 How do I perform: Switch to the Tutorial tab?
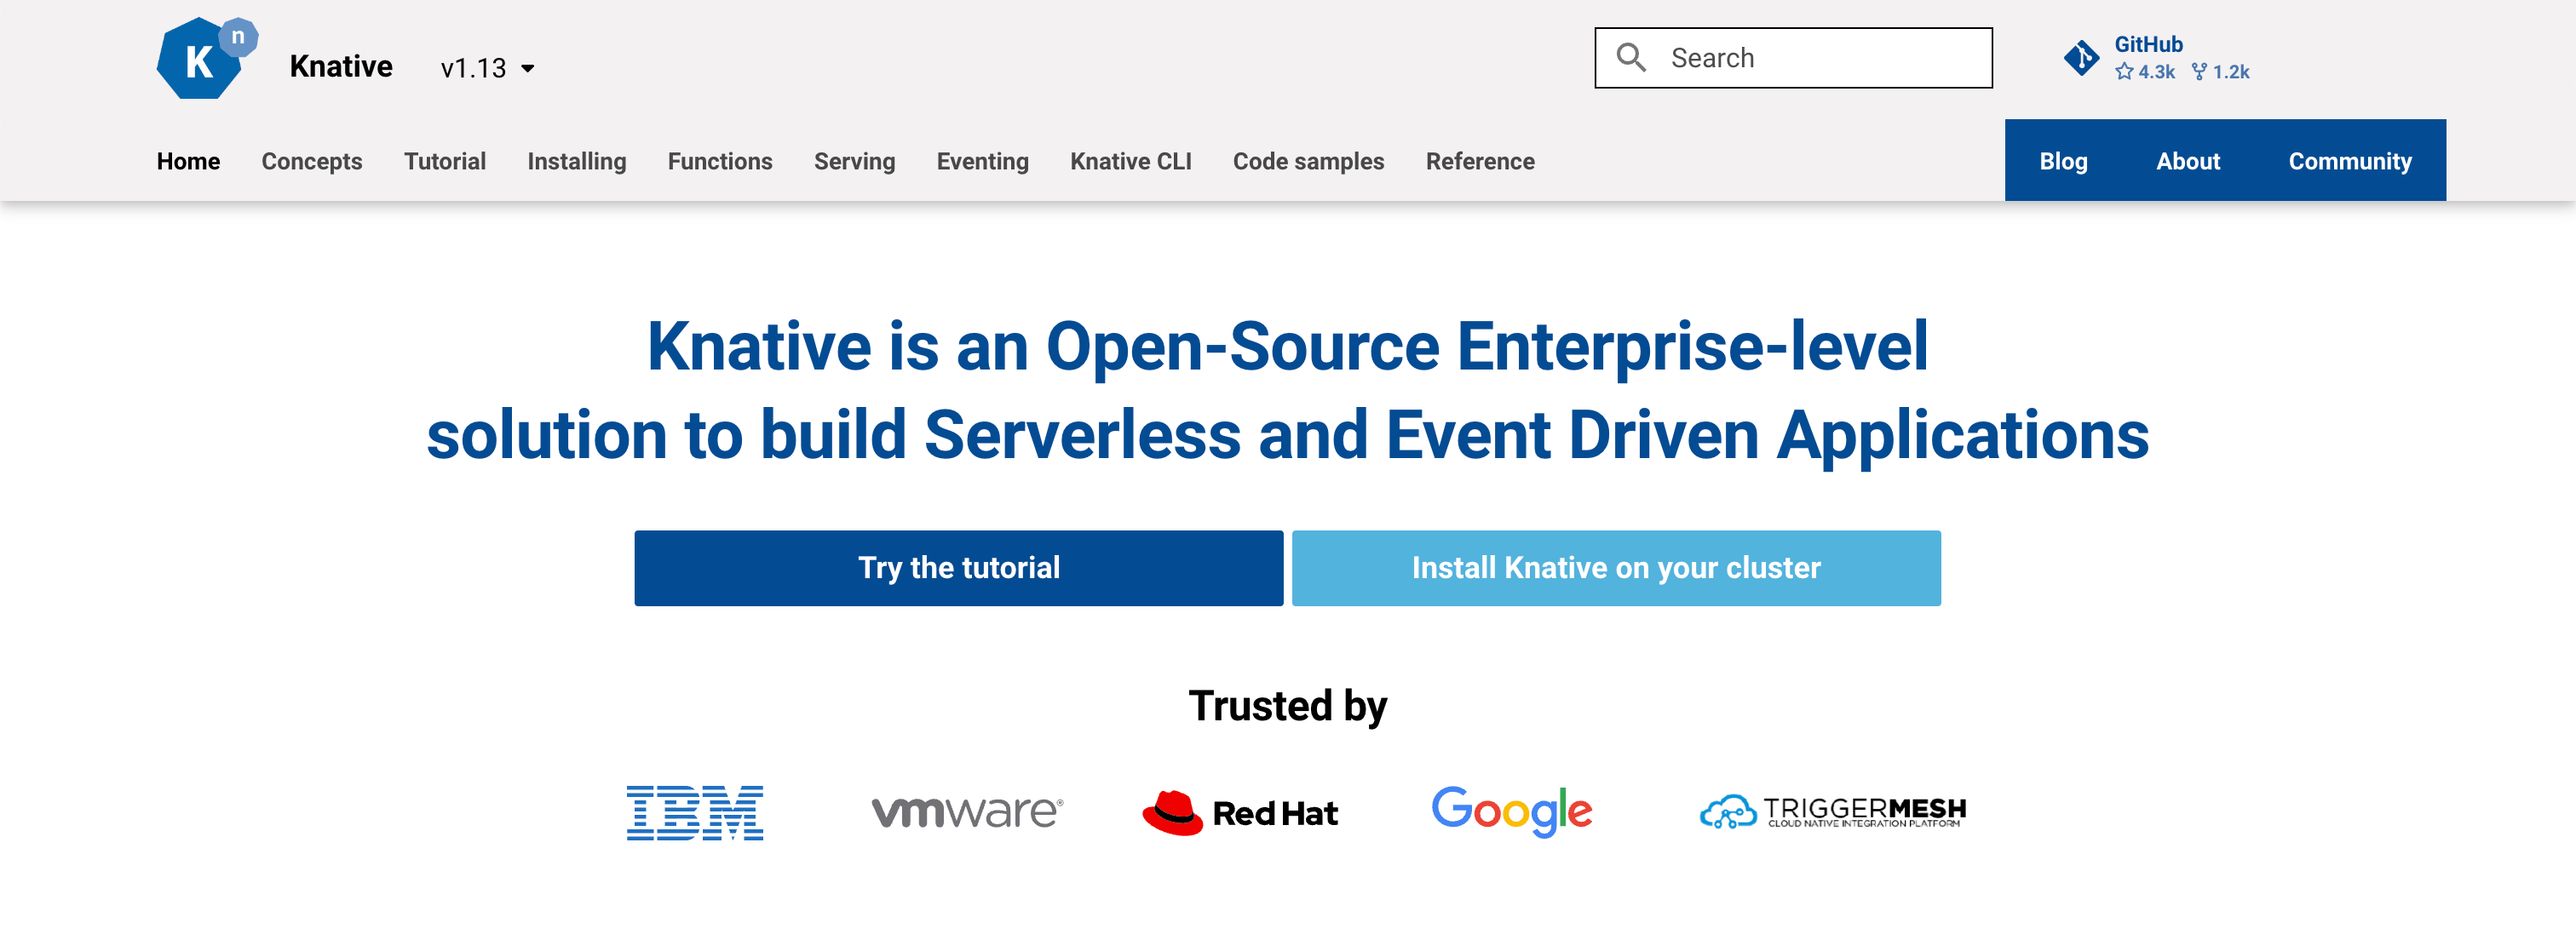(x=445, y=161)
